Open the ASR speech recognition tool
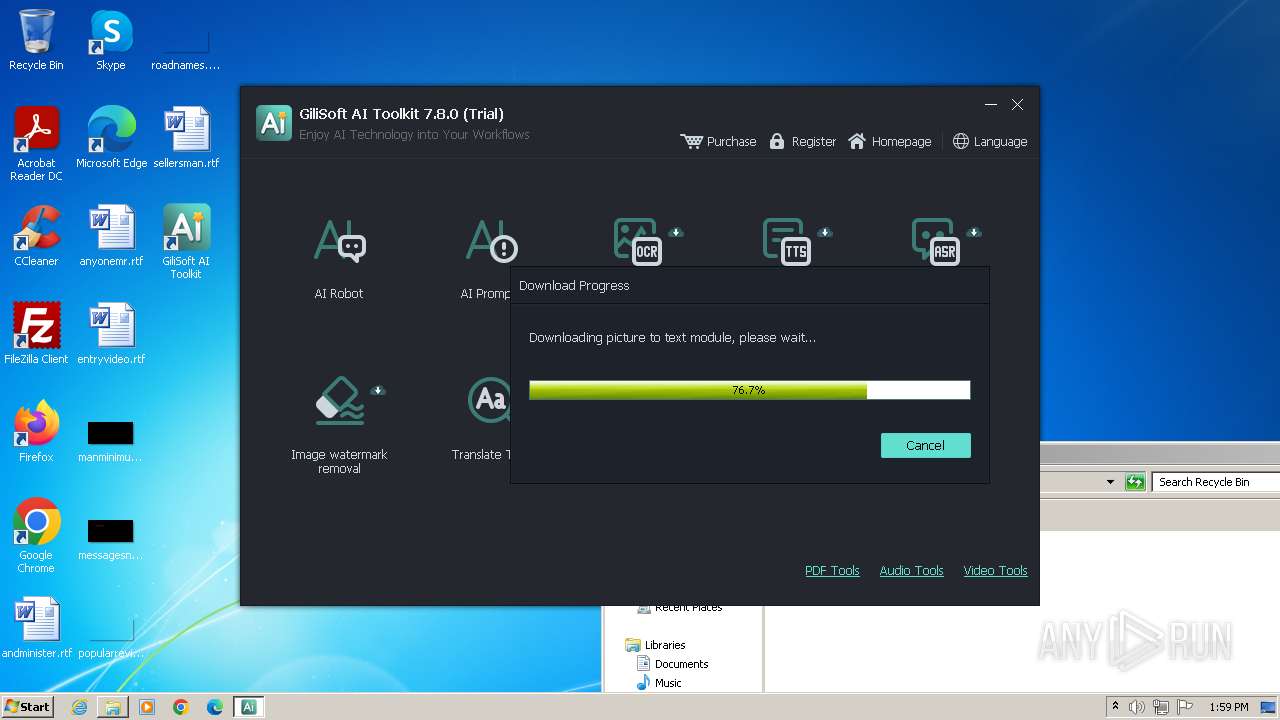Screen dimensions: 1280x720 (x=938, y=241)
